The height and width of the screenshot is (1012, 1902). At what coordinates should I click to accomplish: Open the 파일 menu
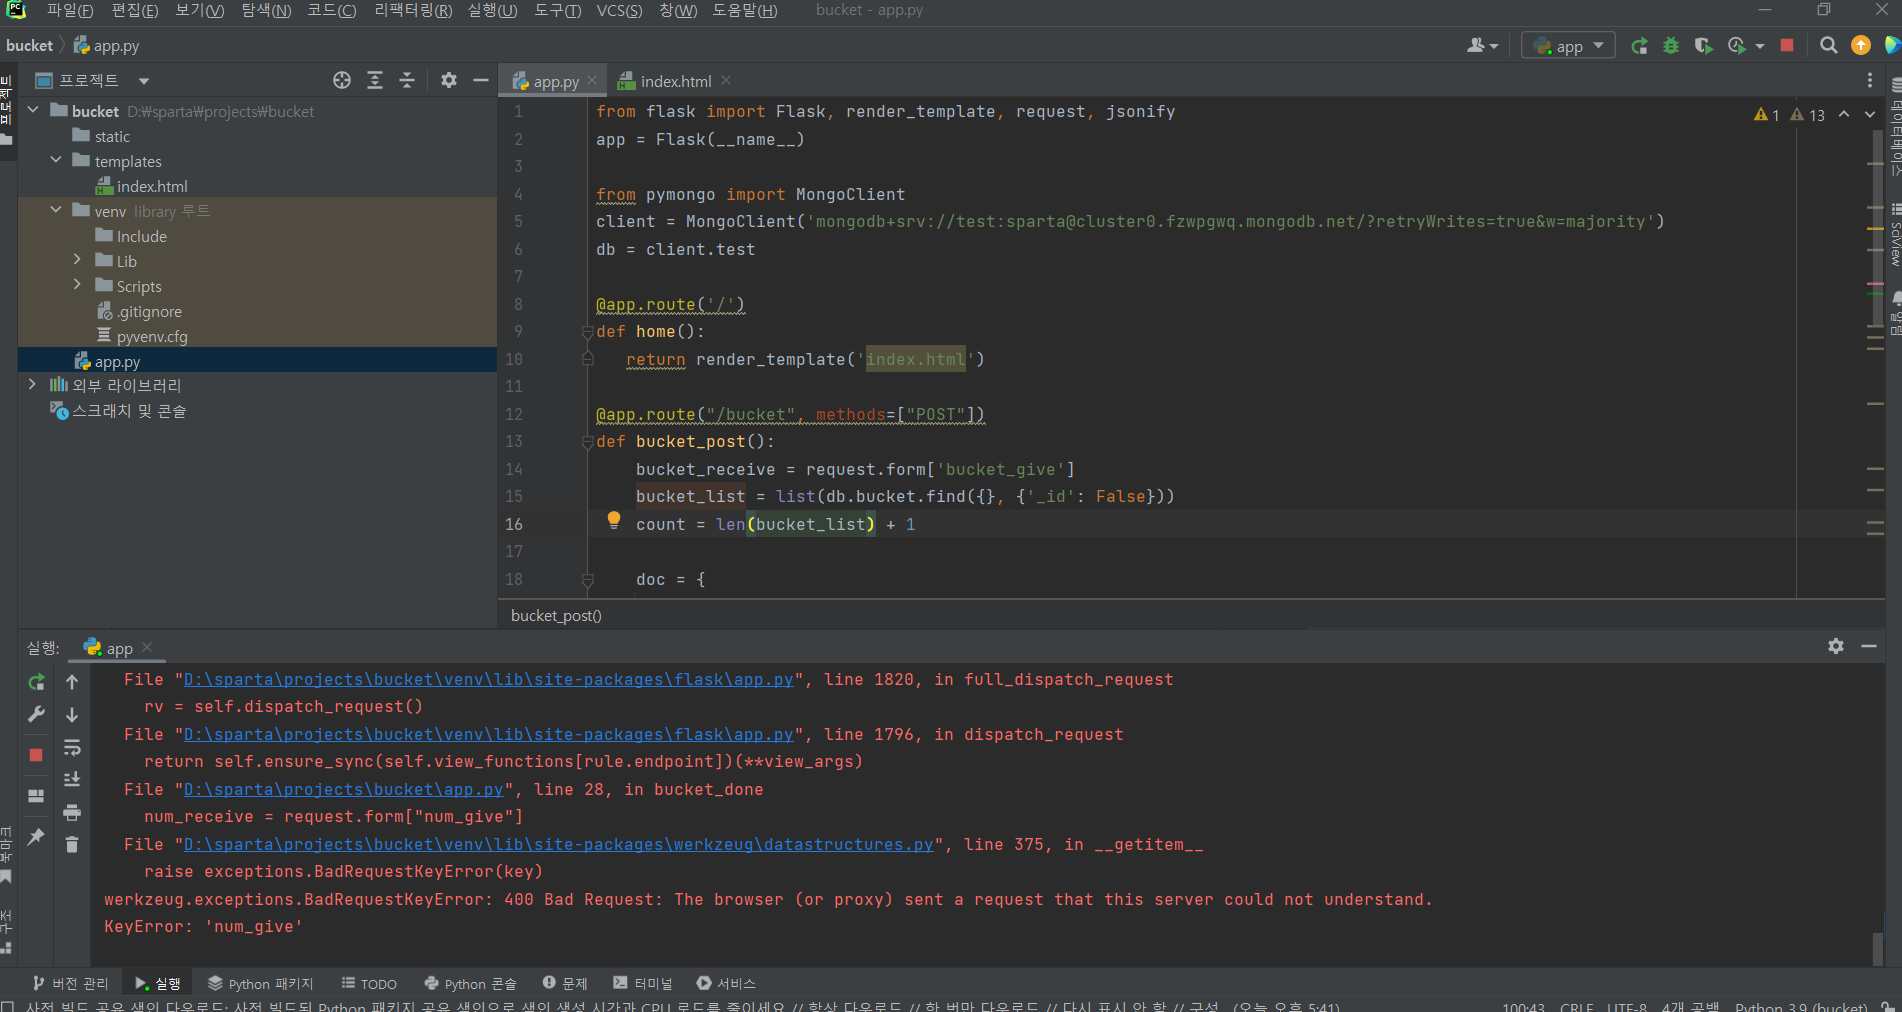click(69, 10)
